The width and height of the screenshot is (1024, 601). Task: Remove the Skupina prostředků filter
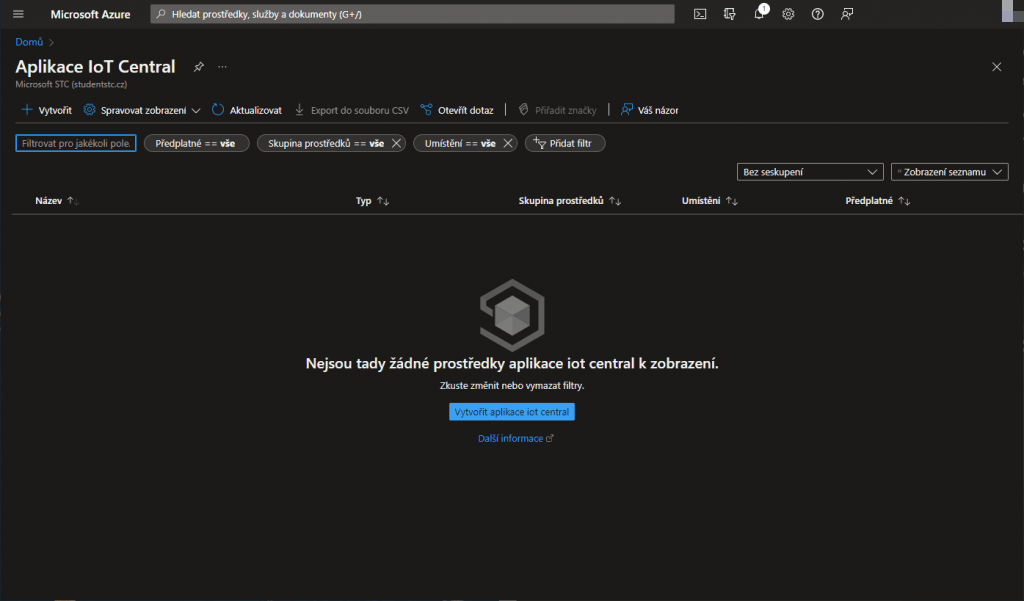click(x=396, y=144)
